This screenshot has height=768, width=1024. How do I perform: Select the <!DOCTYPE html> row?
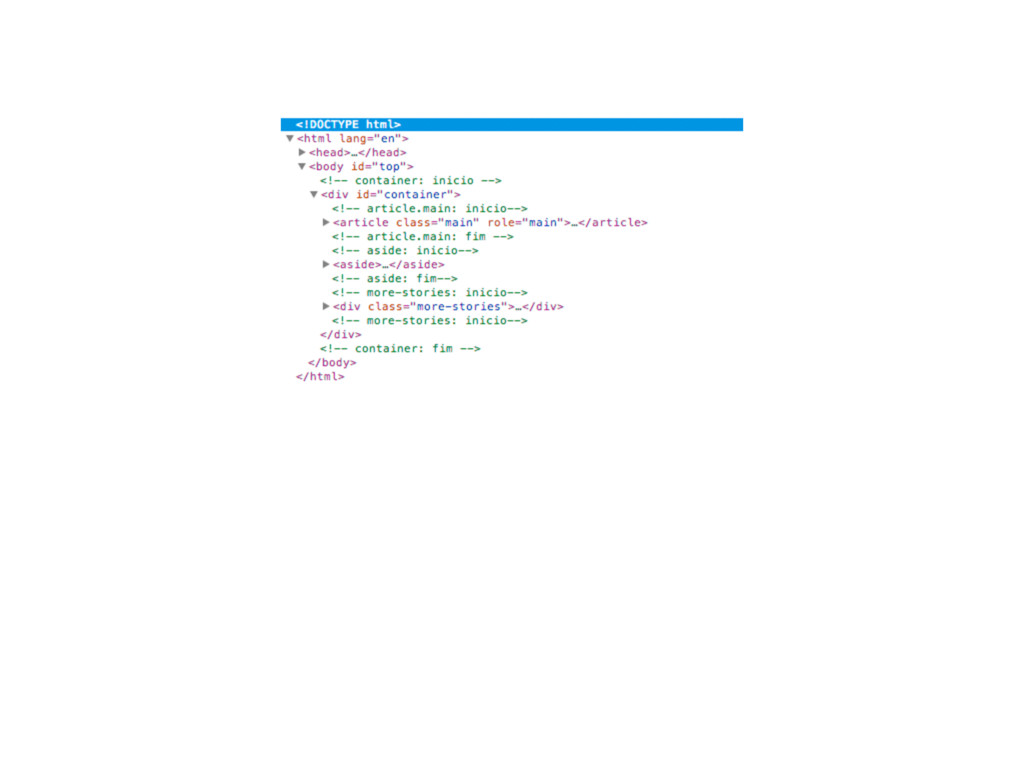coord(511,124)
